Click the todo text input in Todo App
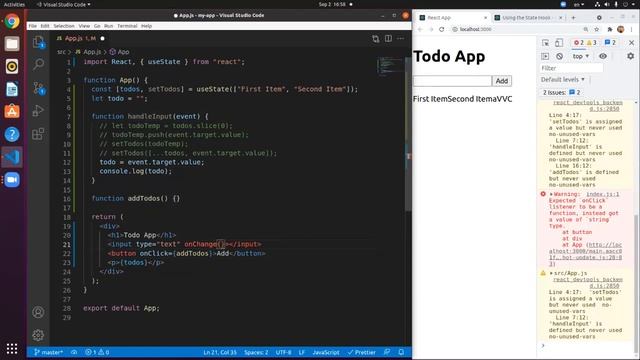Screen dimensions: 640x360 (452, 81)
